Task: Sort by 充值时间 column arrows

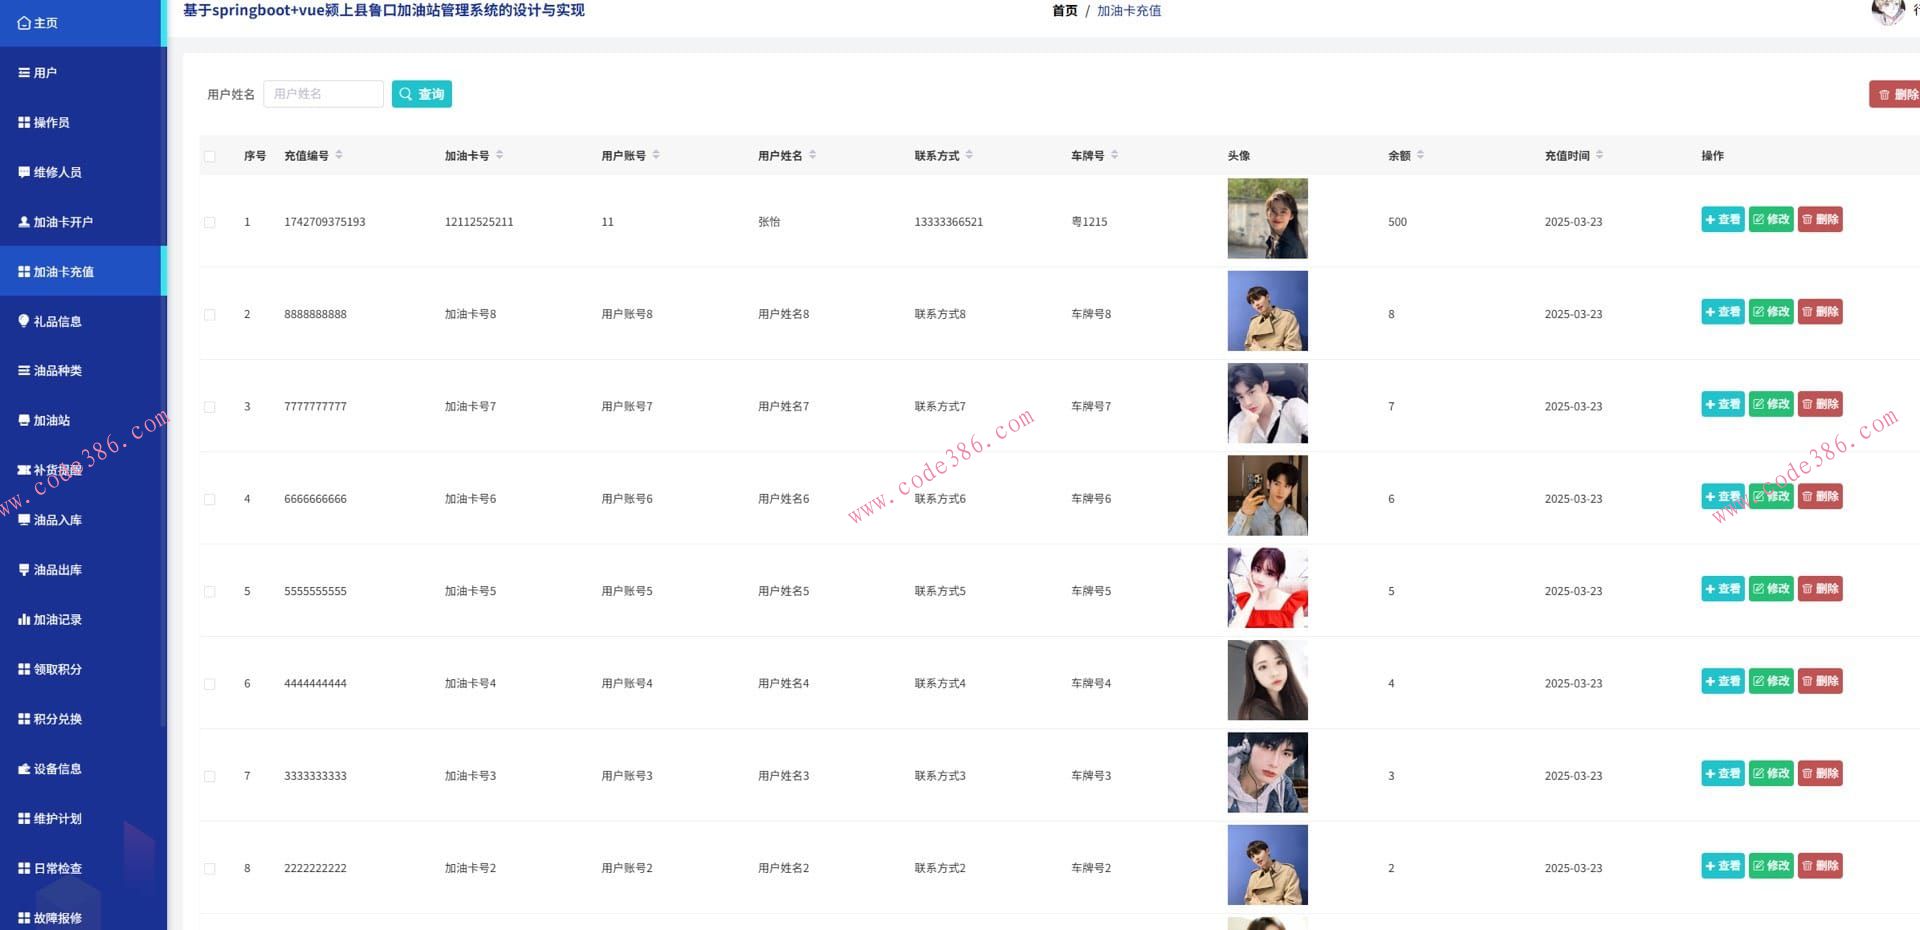Action: click(x=1600, y=155)
